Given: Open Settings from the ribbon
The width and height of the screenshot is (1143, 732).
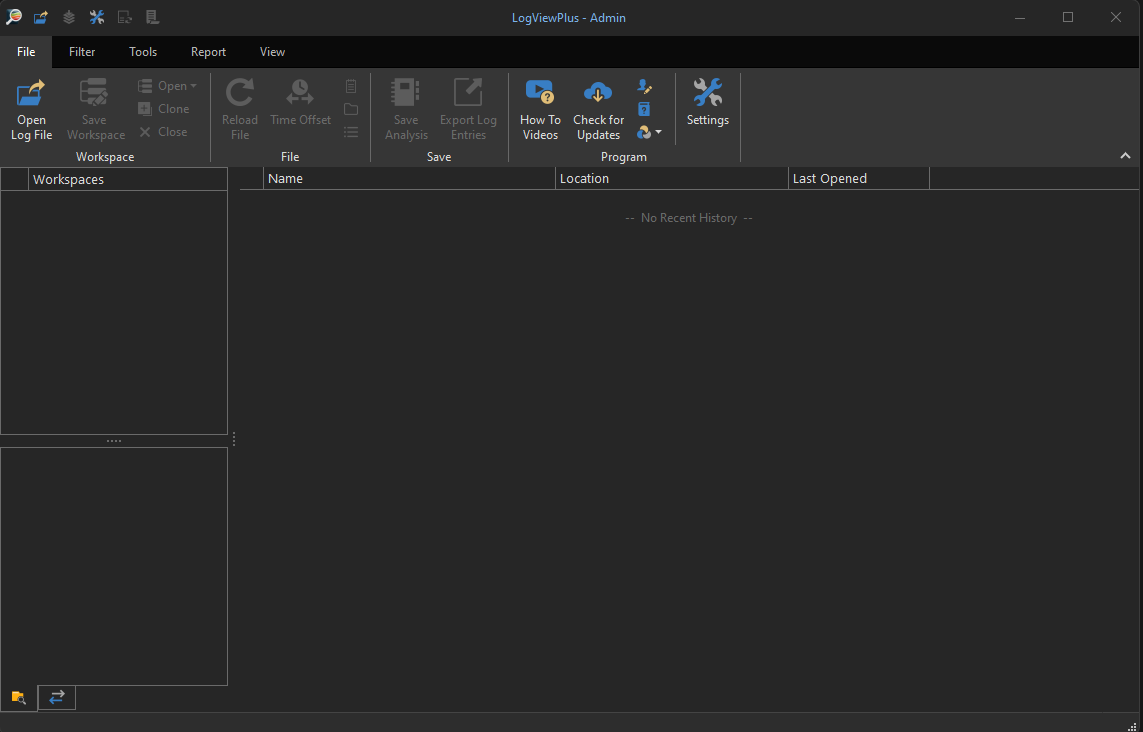Looking at the screenshot, I should pyautogui.click(x=708, y=104).
